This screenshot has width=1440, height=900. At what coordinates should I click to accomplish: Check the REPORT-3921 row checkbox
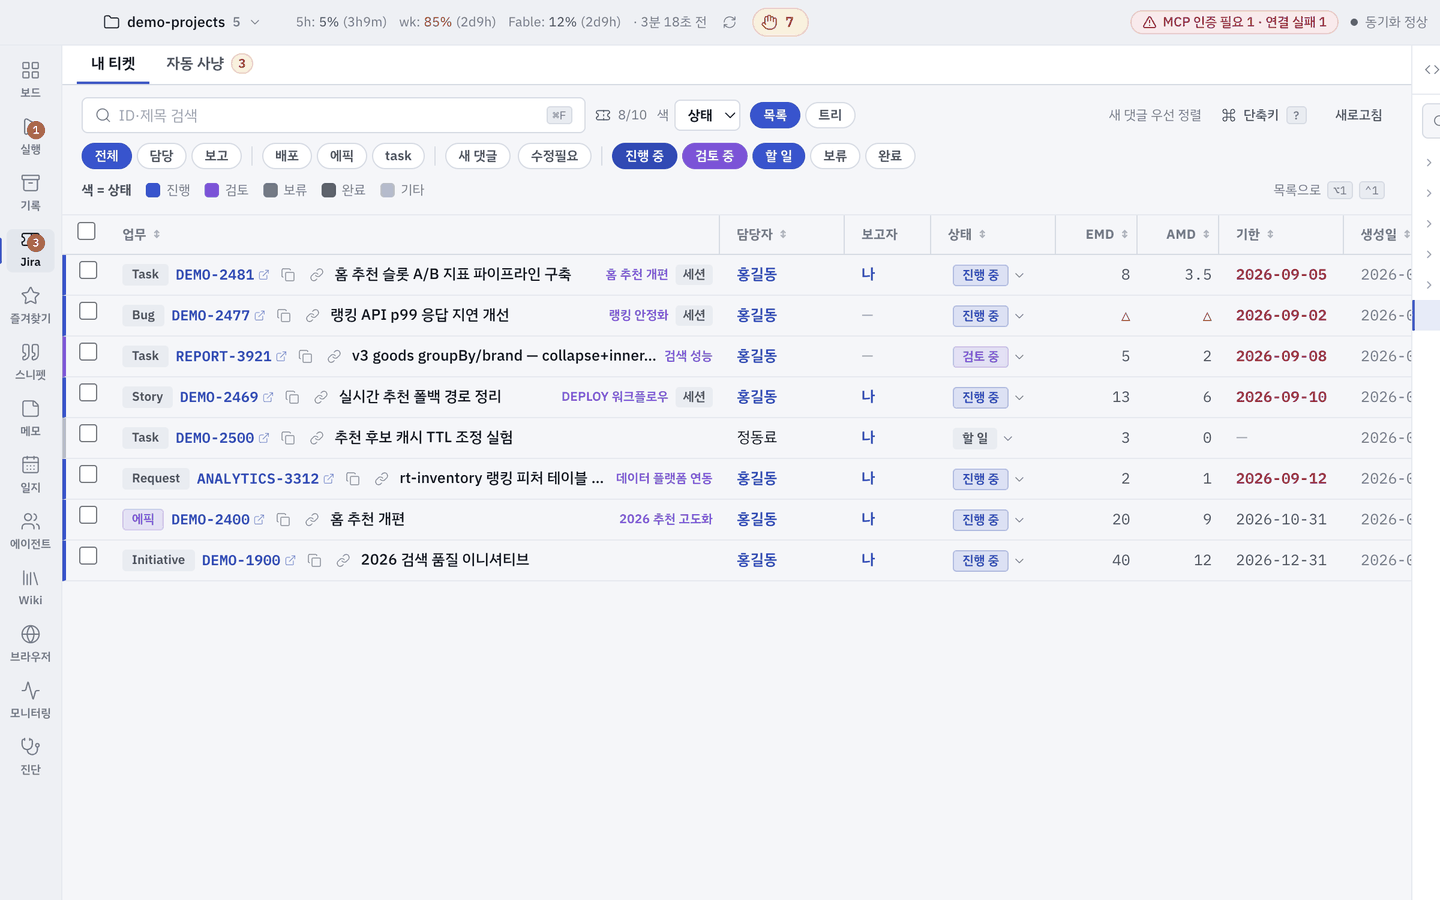click(x=88, y=352)
